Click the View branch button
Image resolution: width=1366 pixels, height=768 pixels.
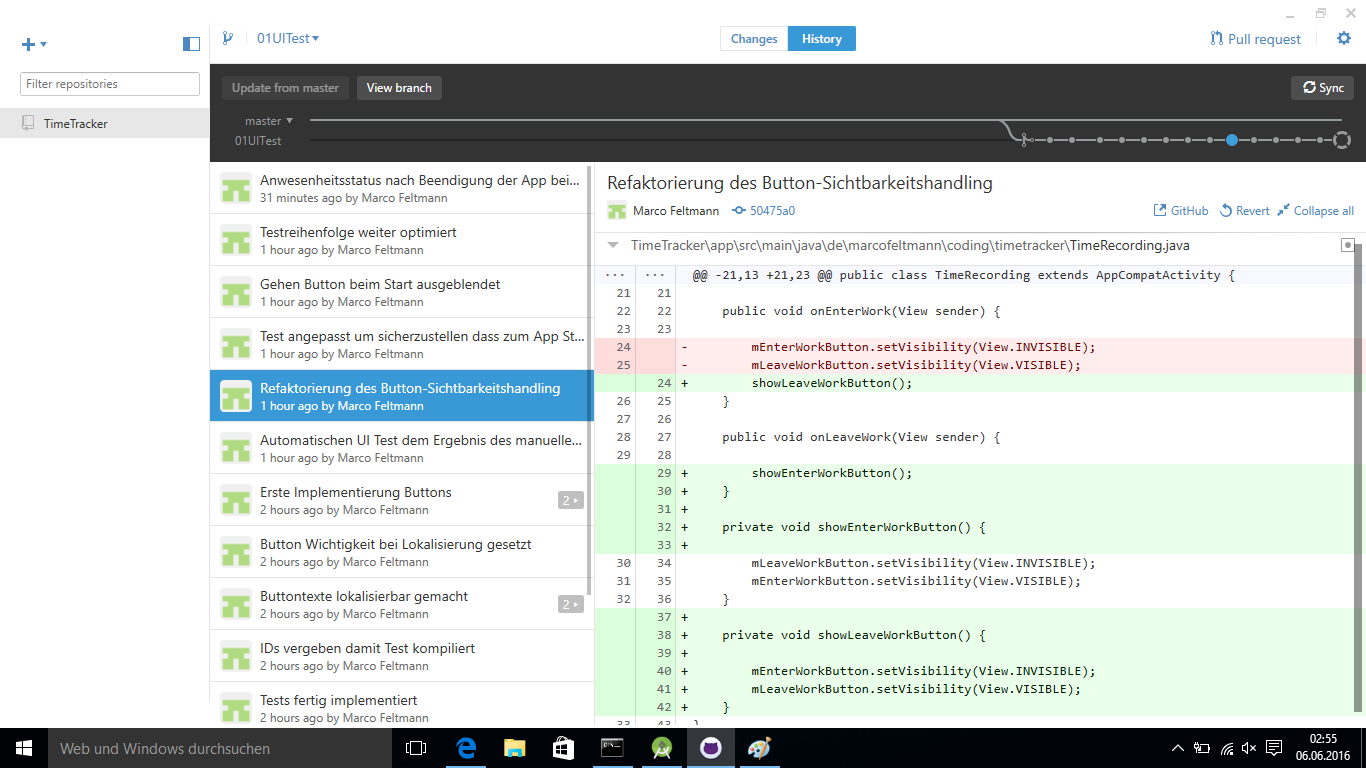(399, 88)
